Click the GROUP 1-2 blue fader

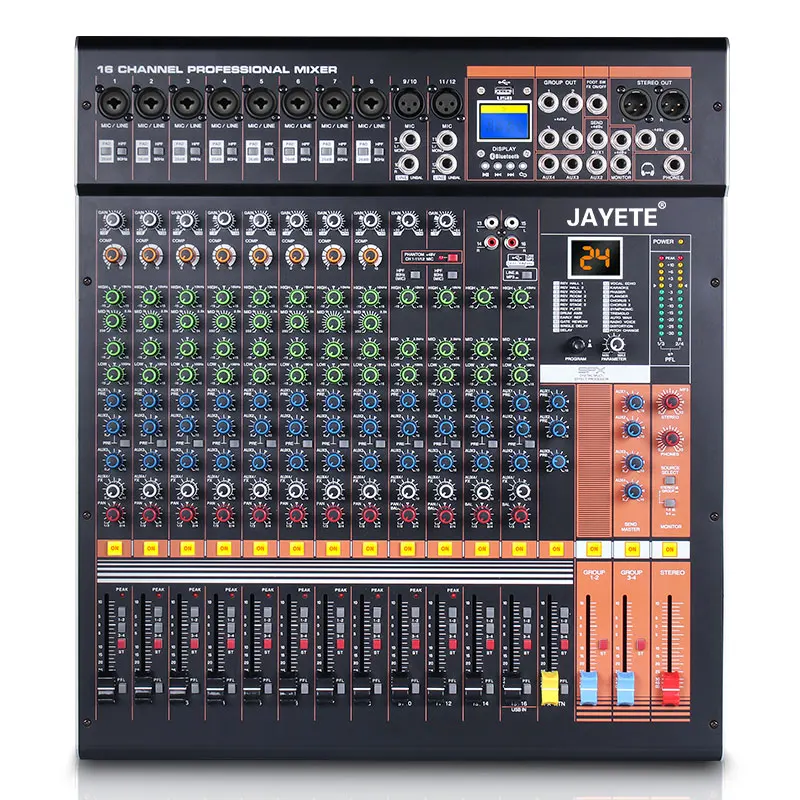(588, 688)
